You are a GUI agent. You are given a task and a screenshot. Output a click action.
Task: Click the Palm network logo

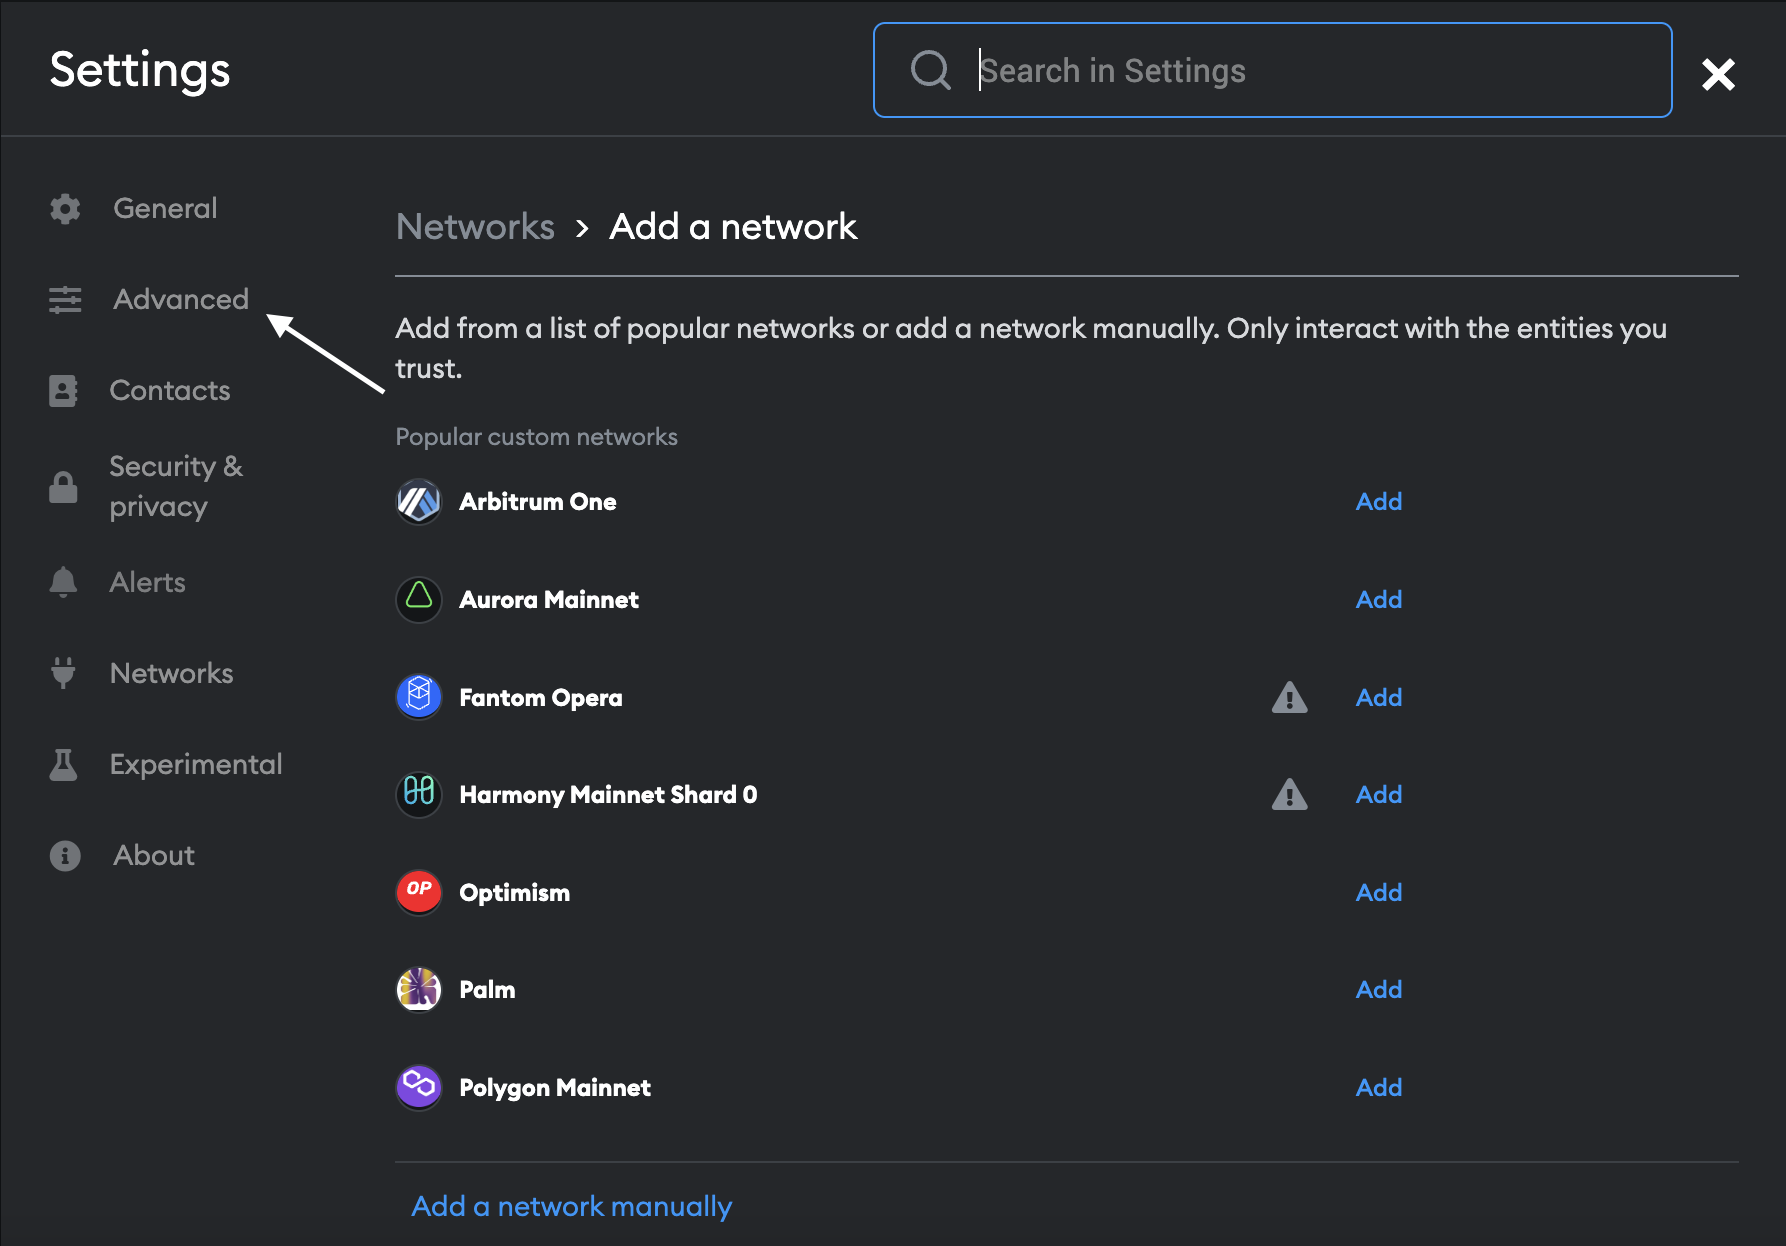(419, 989)
